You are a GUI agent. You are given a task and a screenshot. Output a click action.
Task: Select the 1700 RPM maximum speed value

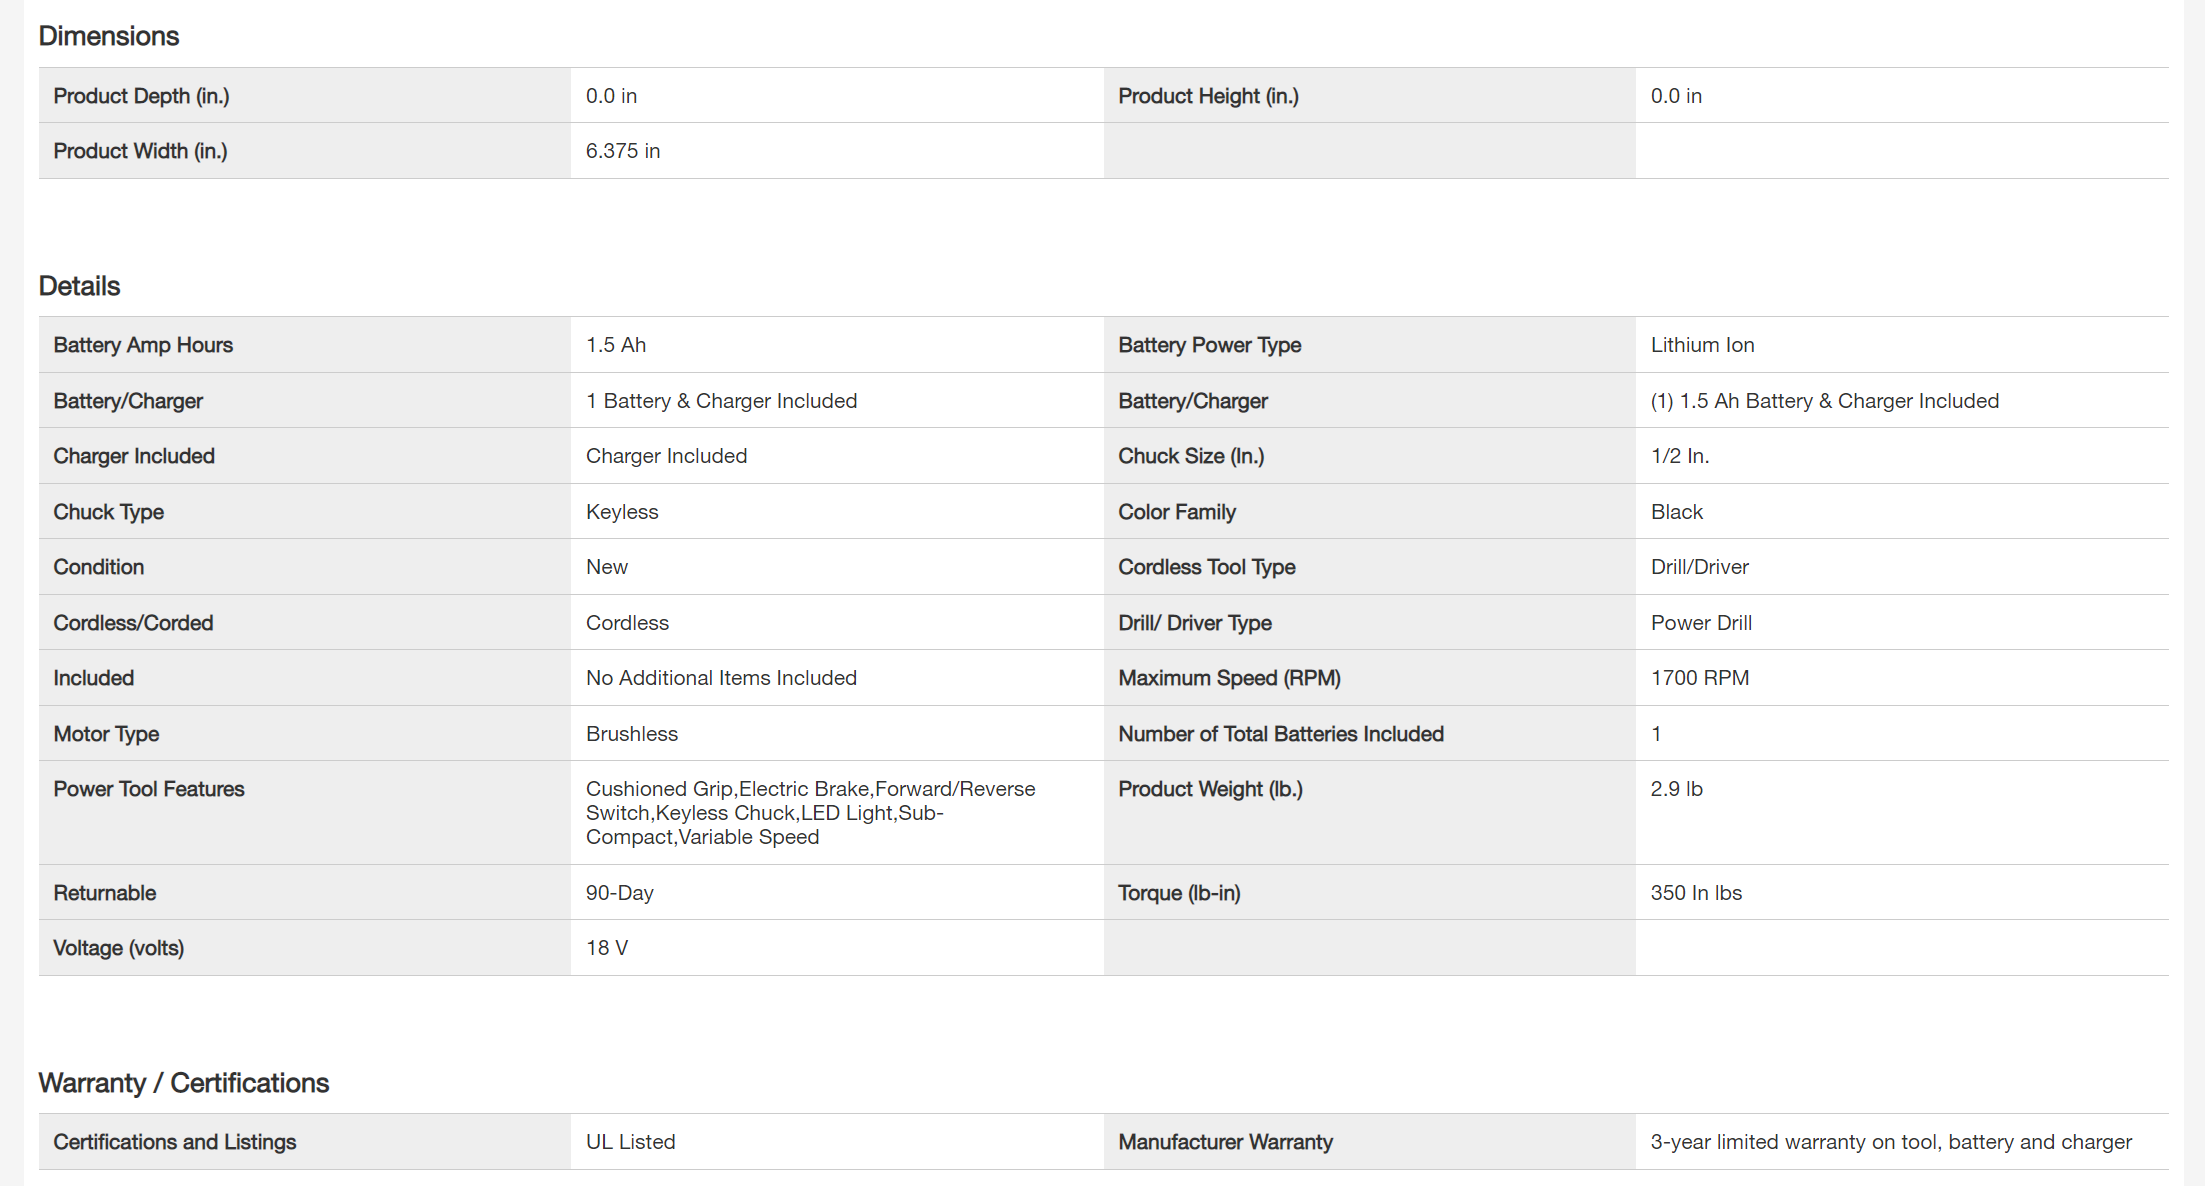coord(1699,678)
